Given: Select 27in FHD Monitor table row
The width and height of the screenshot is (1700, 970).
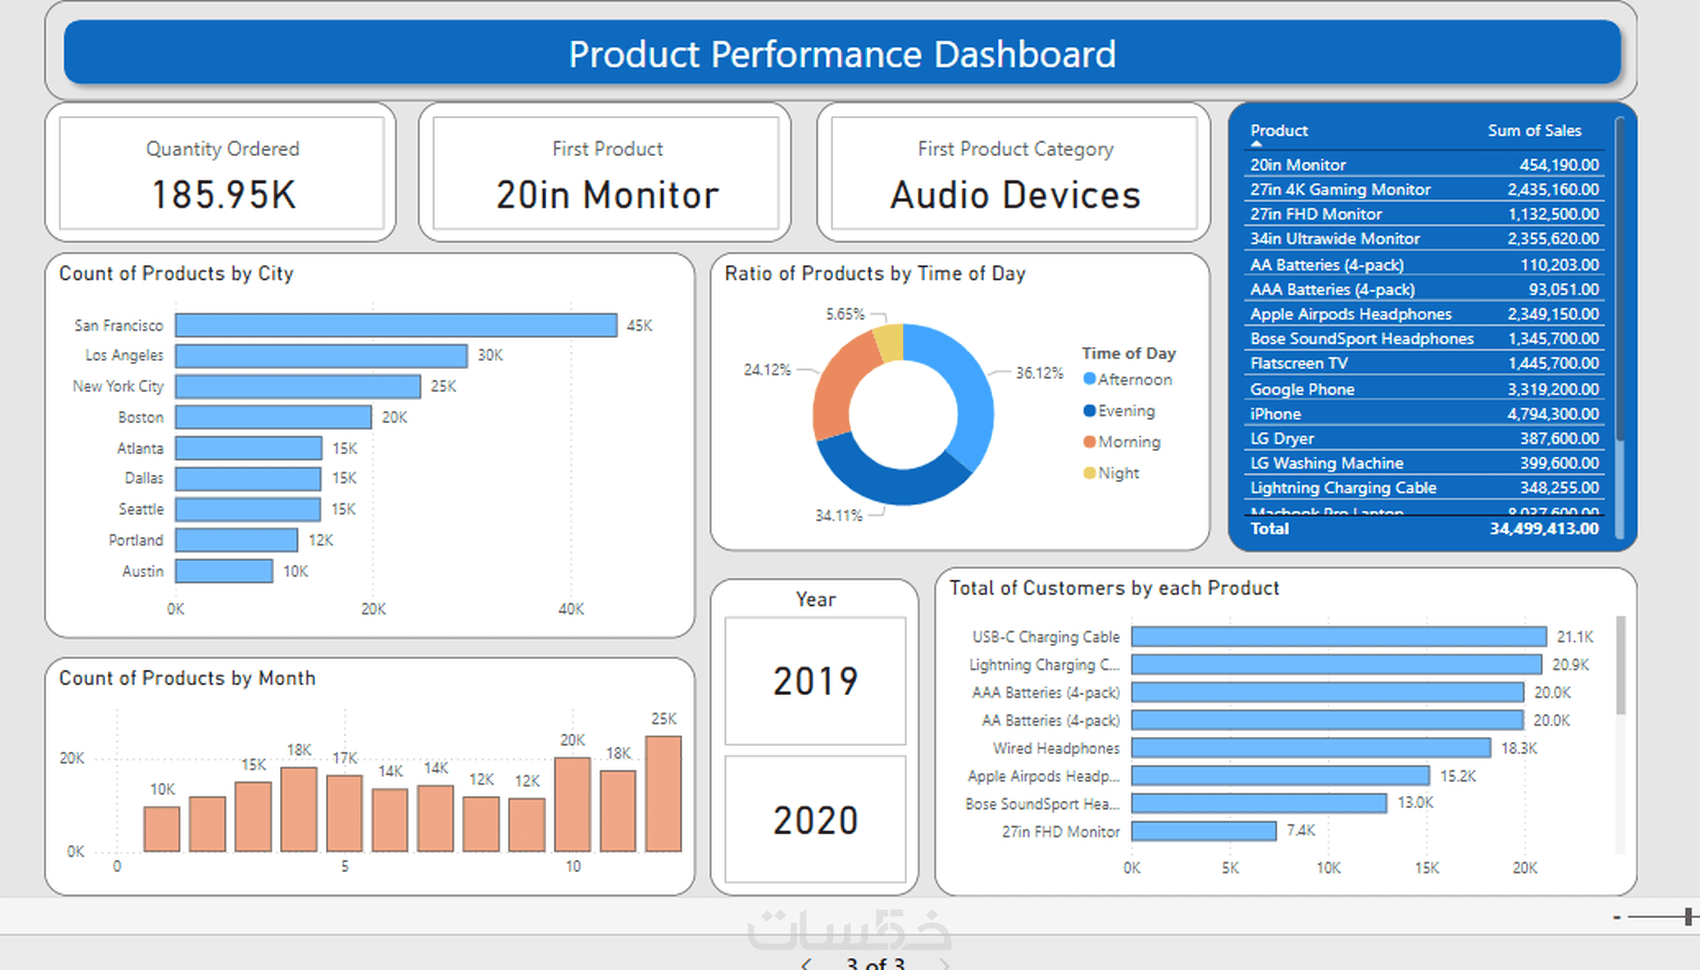Looking at the screenshot, I should 1424,214.
